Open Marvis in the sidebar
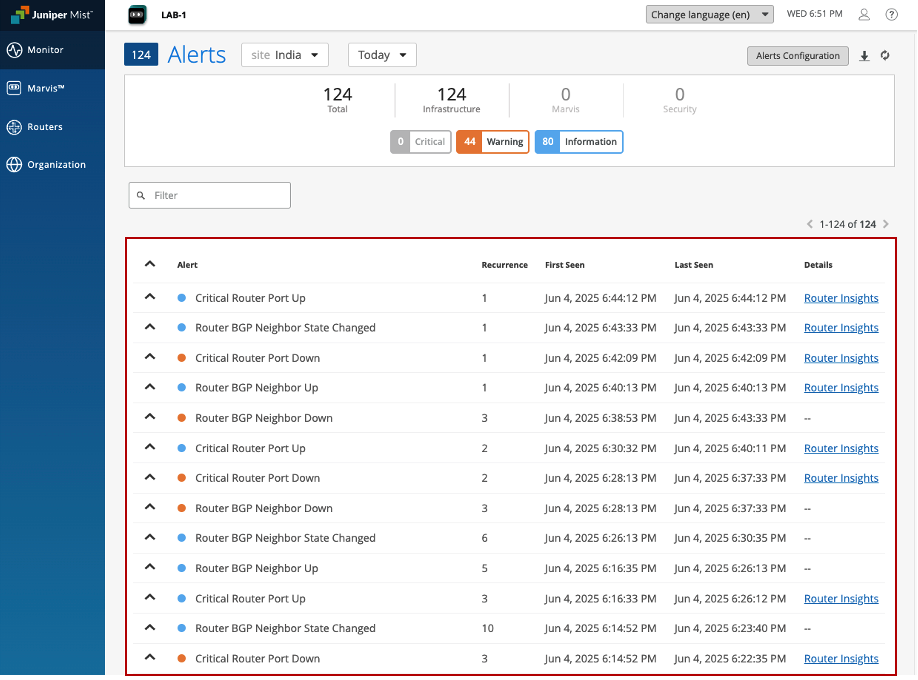The height and width of the screenshot is (680, 918). (x=45, y=88)
